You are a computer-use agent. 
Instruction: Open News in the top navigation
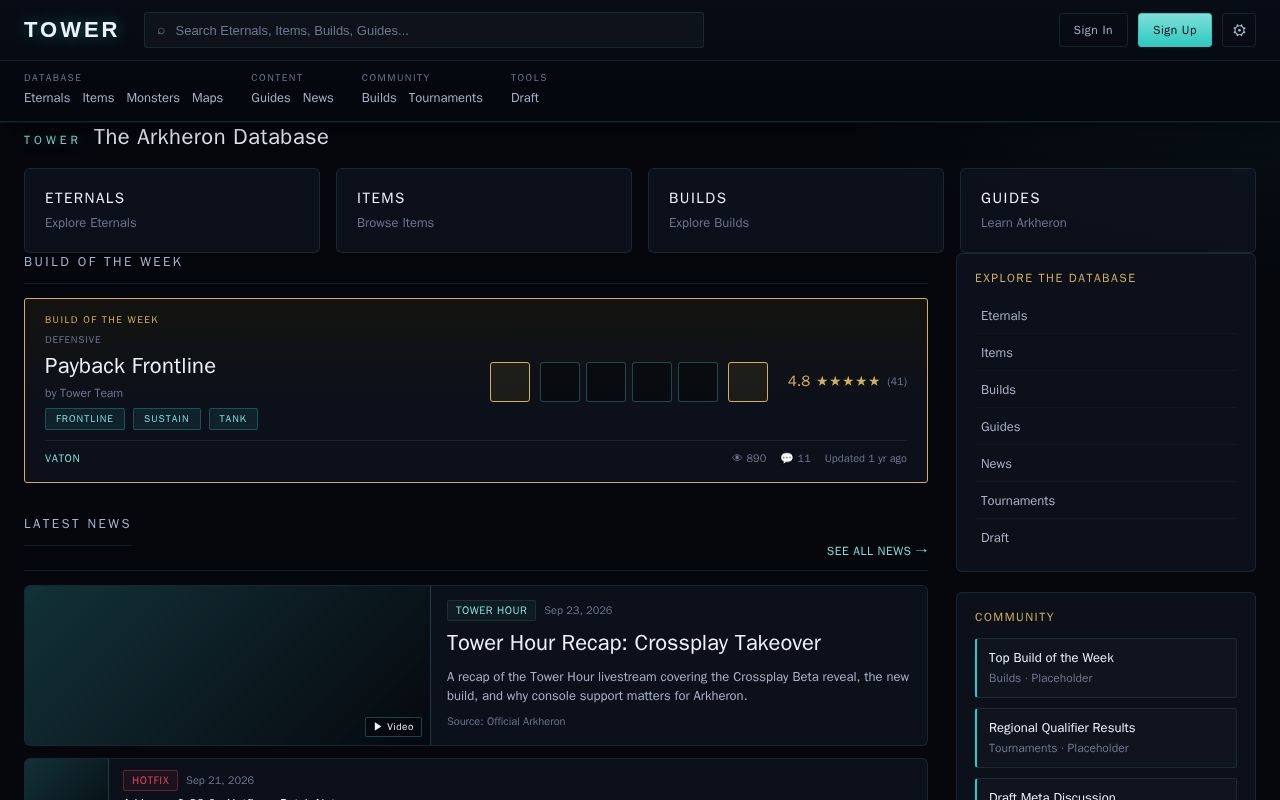pos(318,98)
